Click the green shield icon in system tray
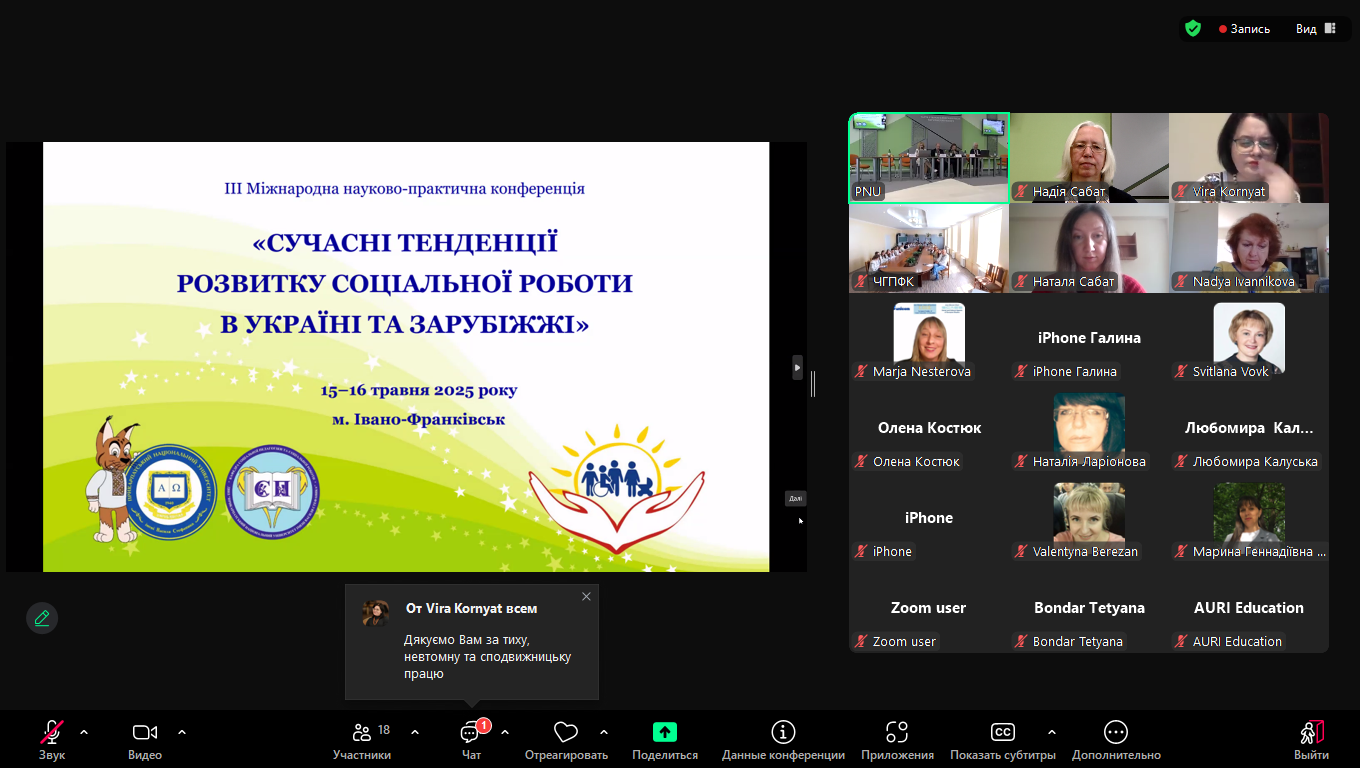Image resolution: width=1360 pixels, height=768 pixels. pyautogui.click(x=1193, y=29)
